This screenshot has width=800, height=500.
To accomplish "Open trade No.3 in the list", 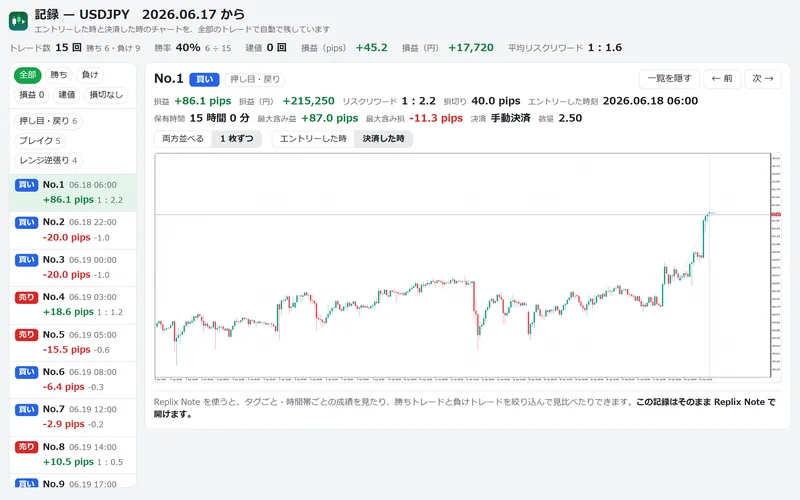I will 73,267.
